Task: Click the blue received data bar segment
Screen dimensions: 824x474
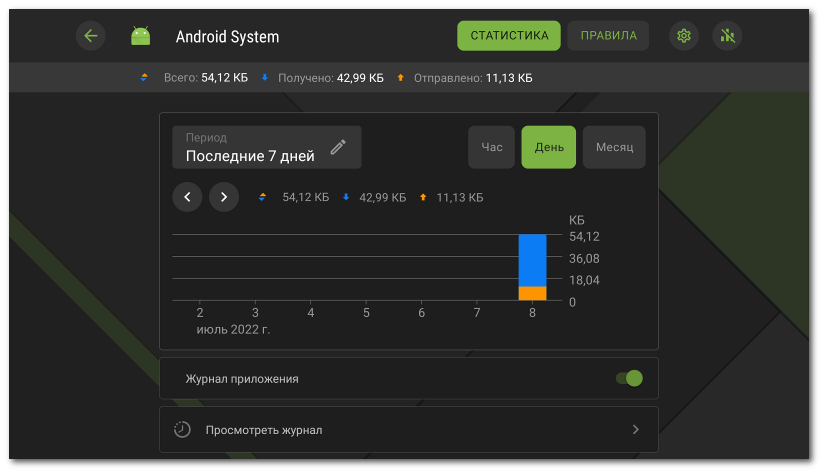Action: pos(532,260)
